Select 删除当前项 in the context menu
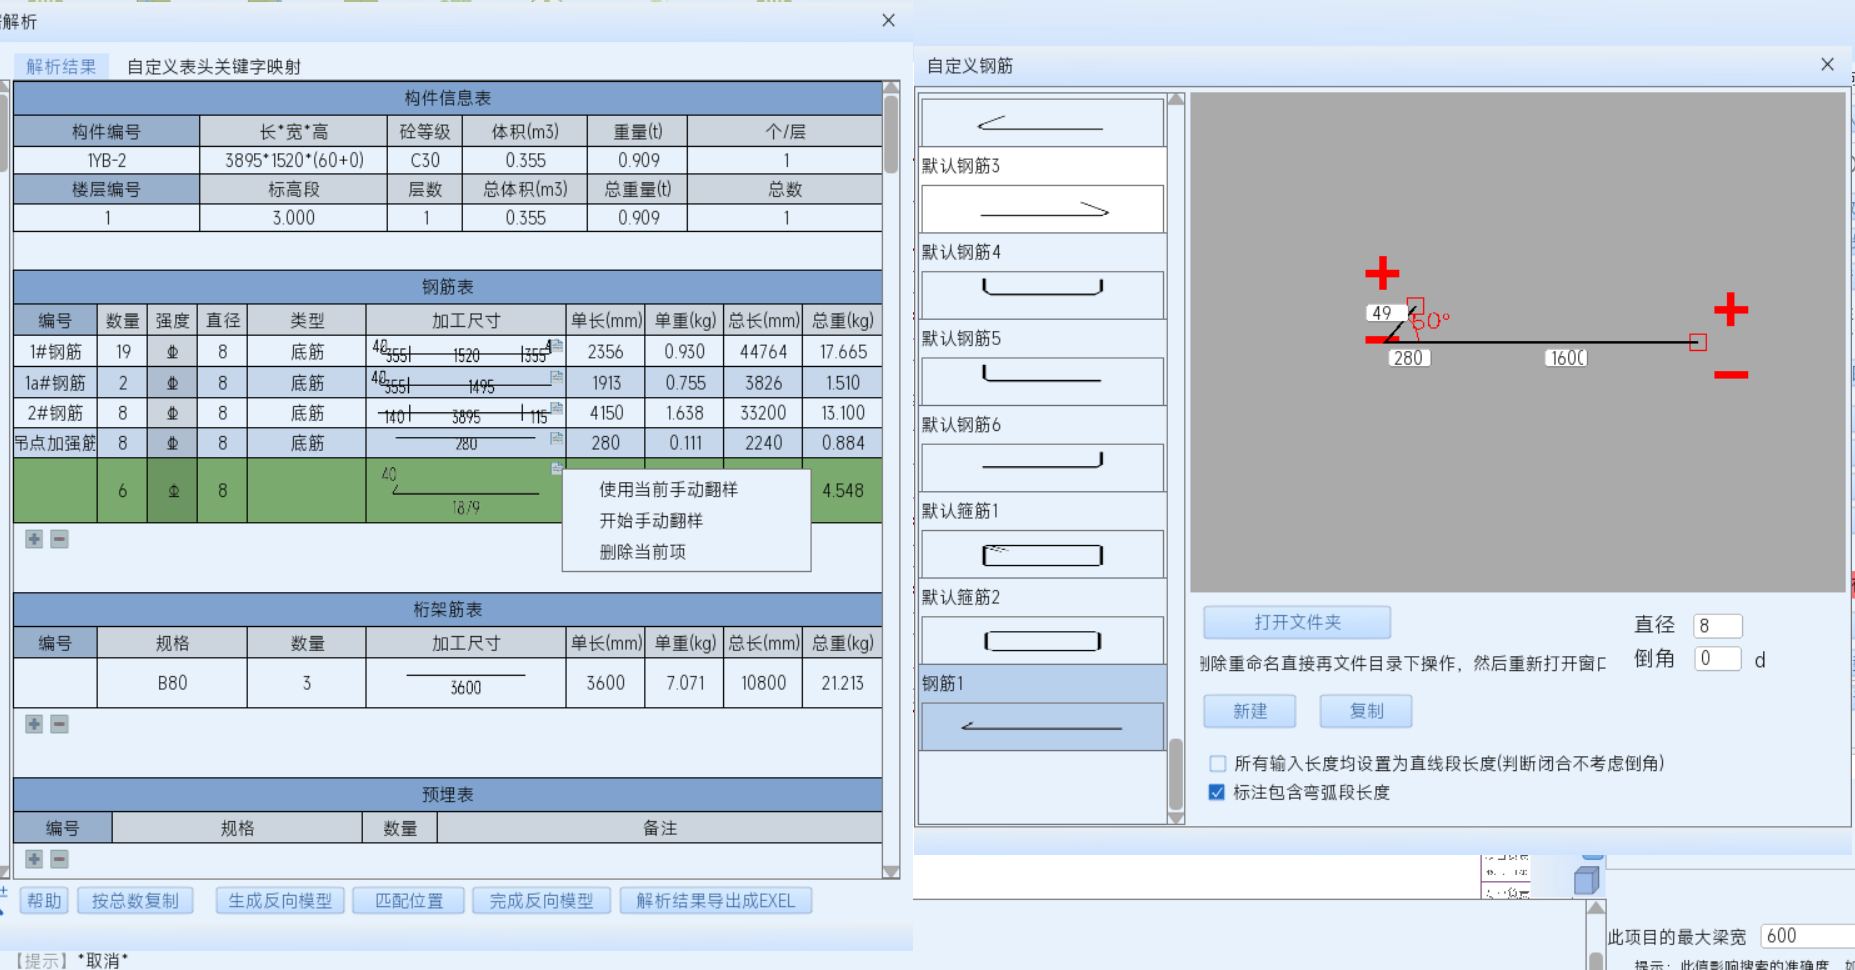 tap(642, 552)
